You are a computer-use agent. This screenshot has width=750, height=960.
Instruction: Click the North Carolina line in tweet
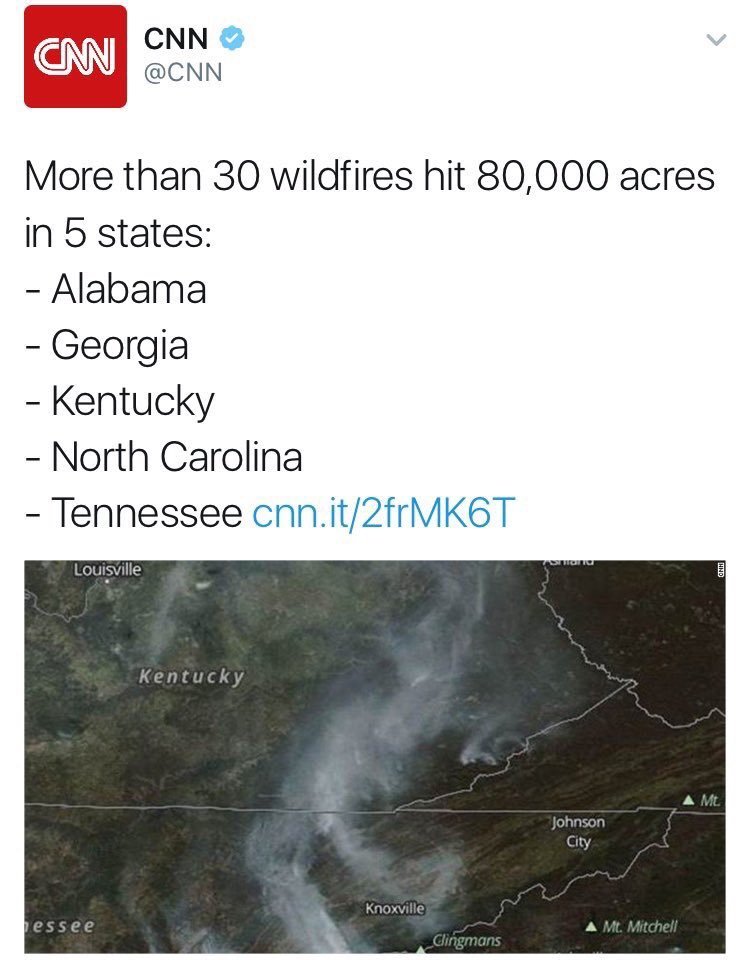click(164, 457)
